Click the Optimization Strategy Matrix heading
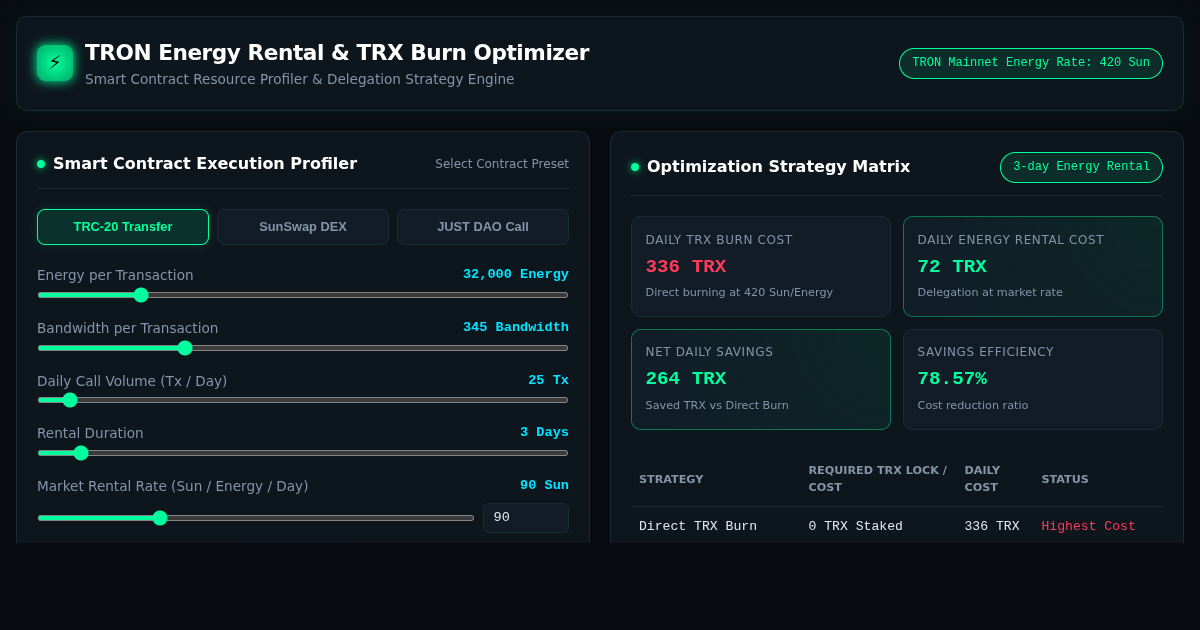This screenshot has height=630, width=1200. (x=778, y=167)
